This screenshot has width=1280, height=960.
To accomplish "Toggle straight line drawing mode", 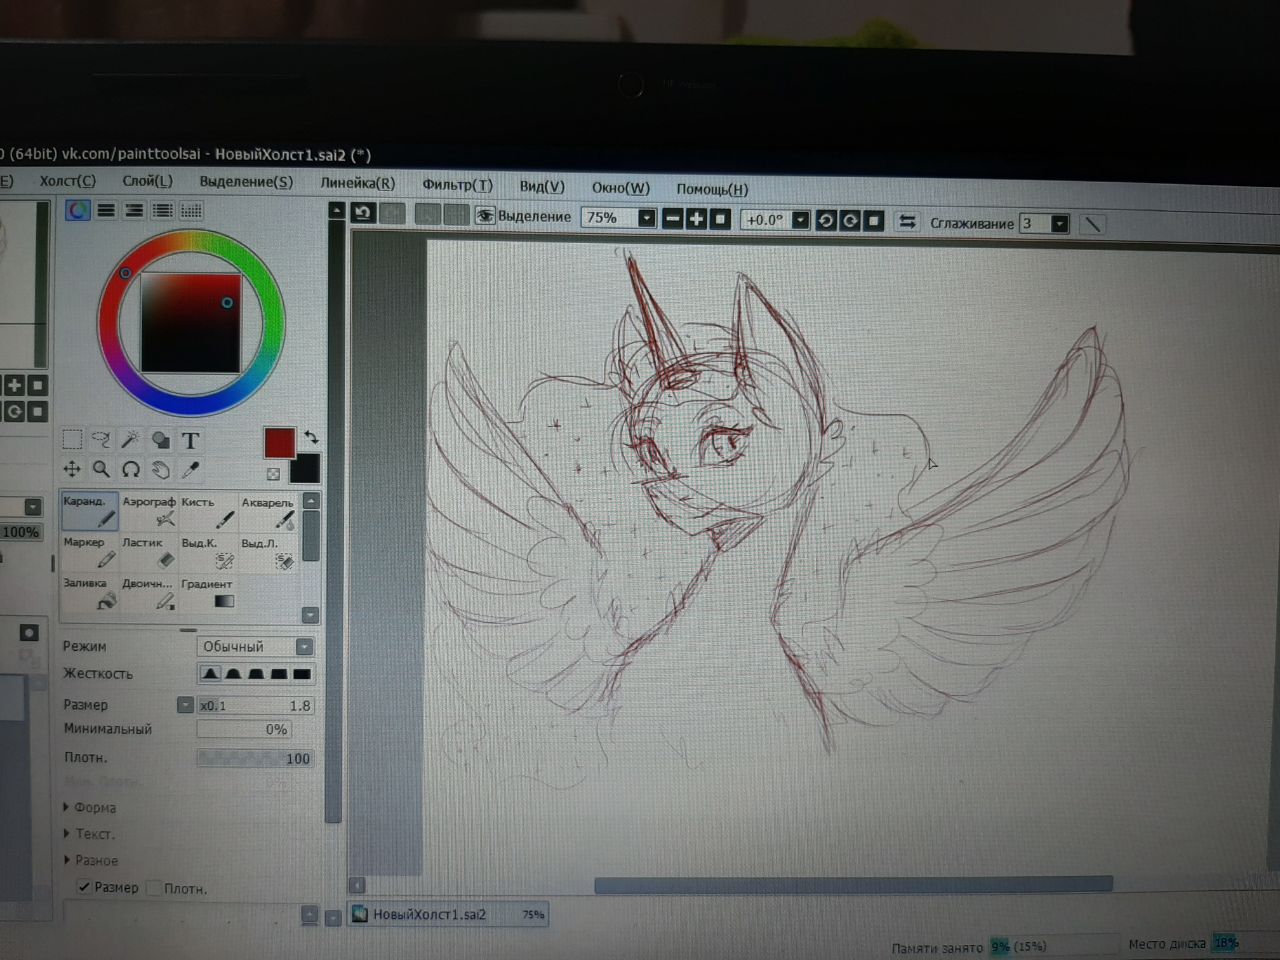I will tap(1093, 224).
